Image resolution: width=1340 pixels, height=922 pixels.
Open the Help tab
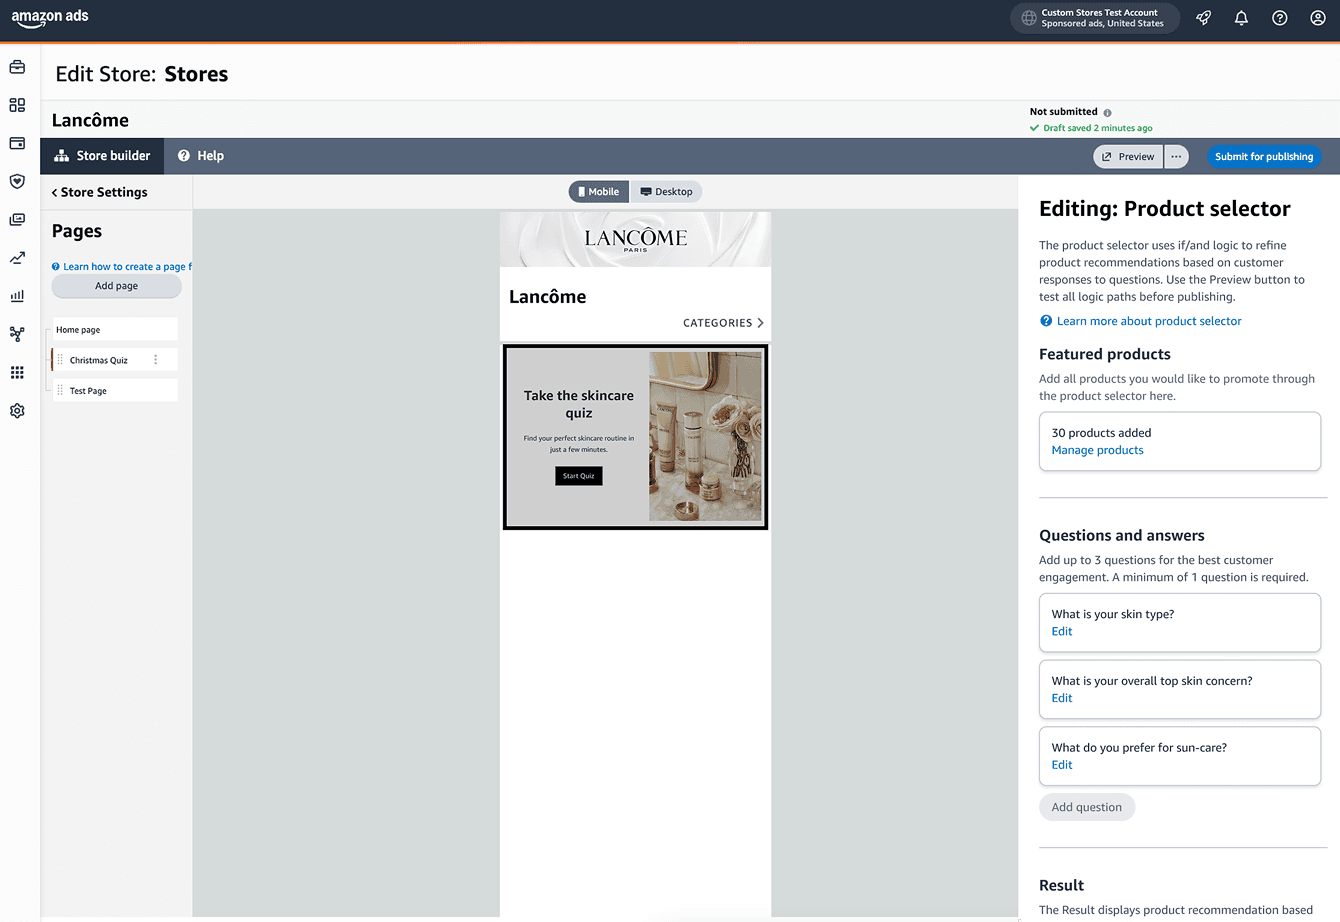click(201, 156)
